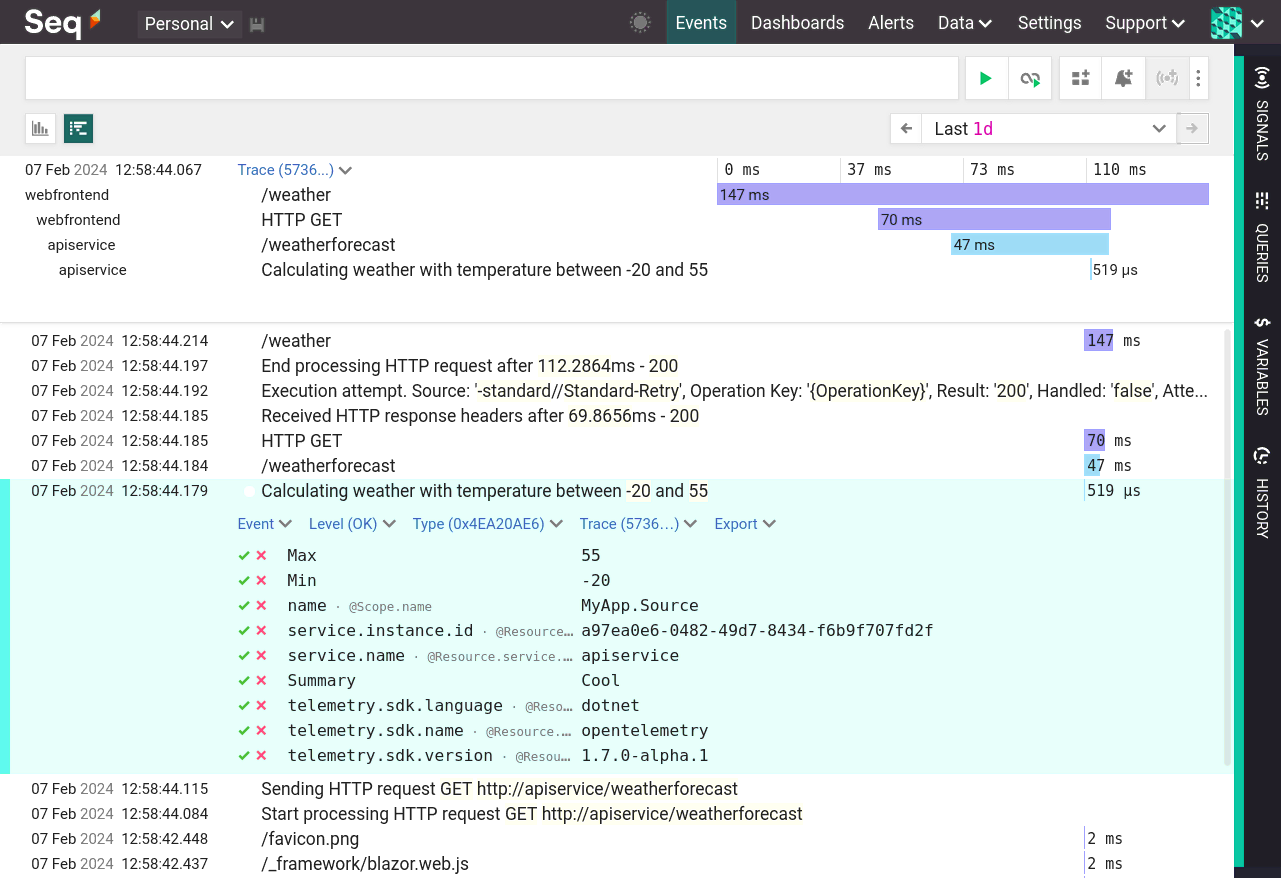Include filter for telemetry.sdk.version property
The height and width of the screenshot is (878, 1281).
coord(244,756)
